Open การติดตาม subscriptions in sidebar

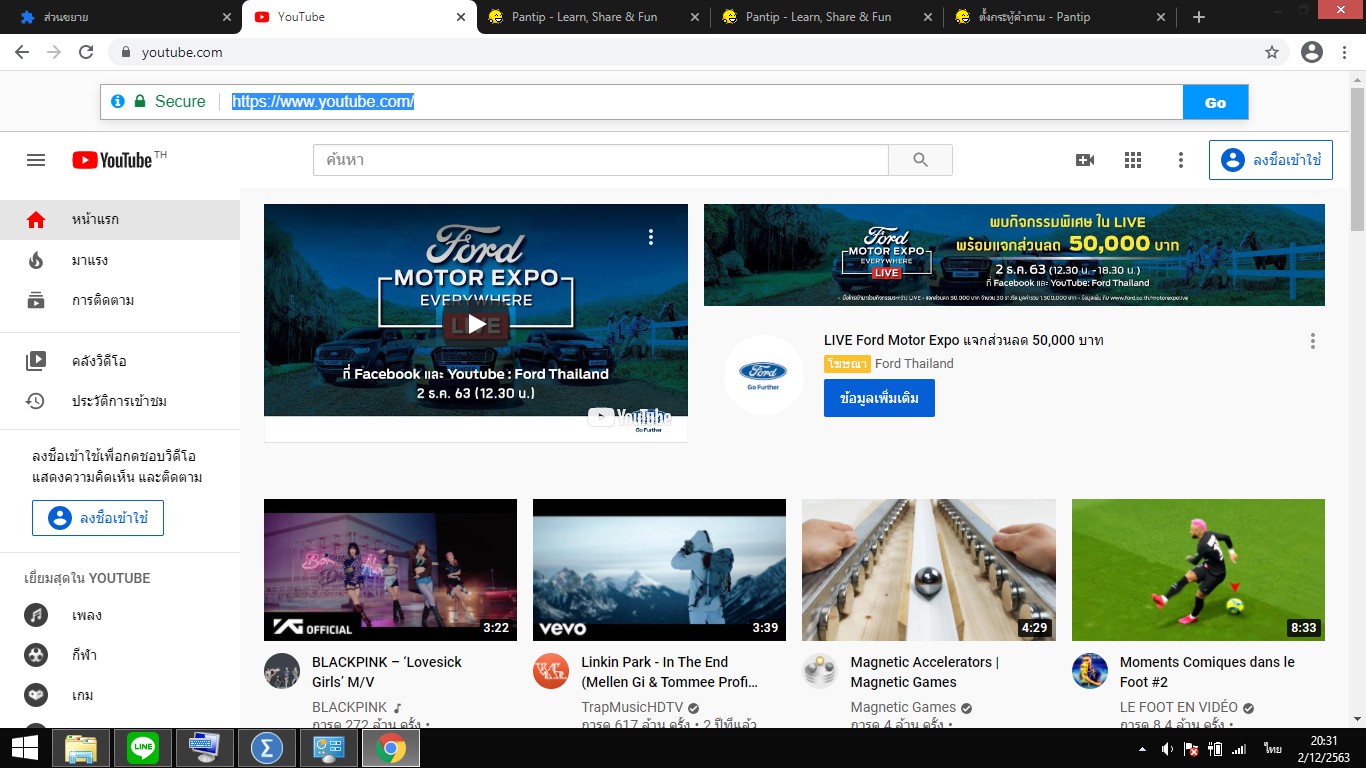click(120, 300)
